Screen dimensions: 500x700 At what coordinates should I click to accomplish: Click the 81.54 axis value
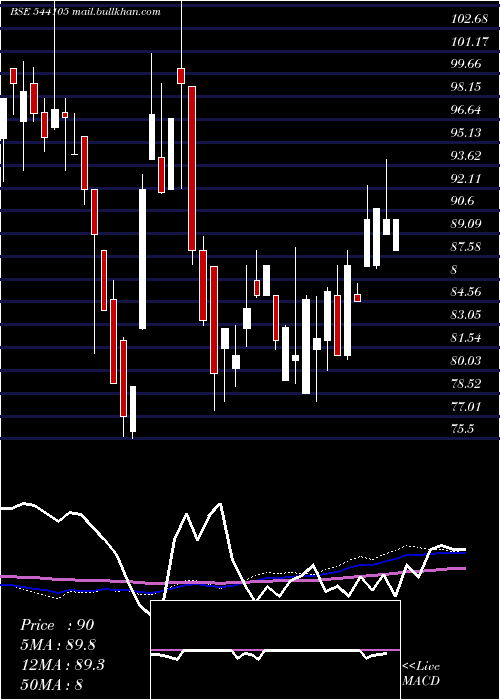coord(466,338)
